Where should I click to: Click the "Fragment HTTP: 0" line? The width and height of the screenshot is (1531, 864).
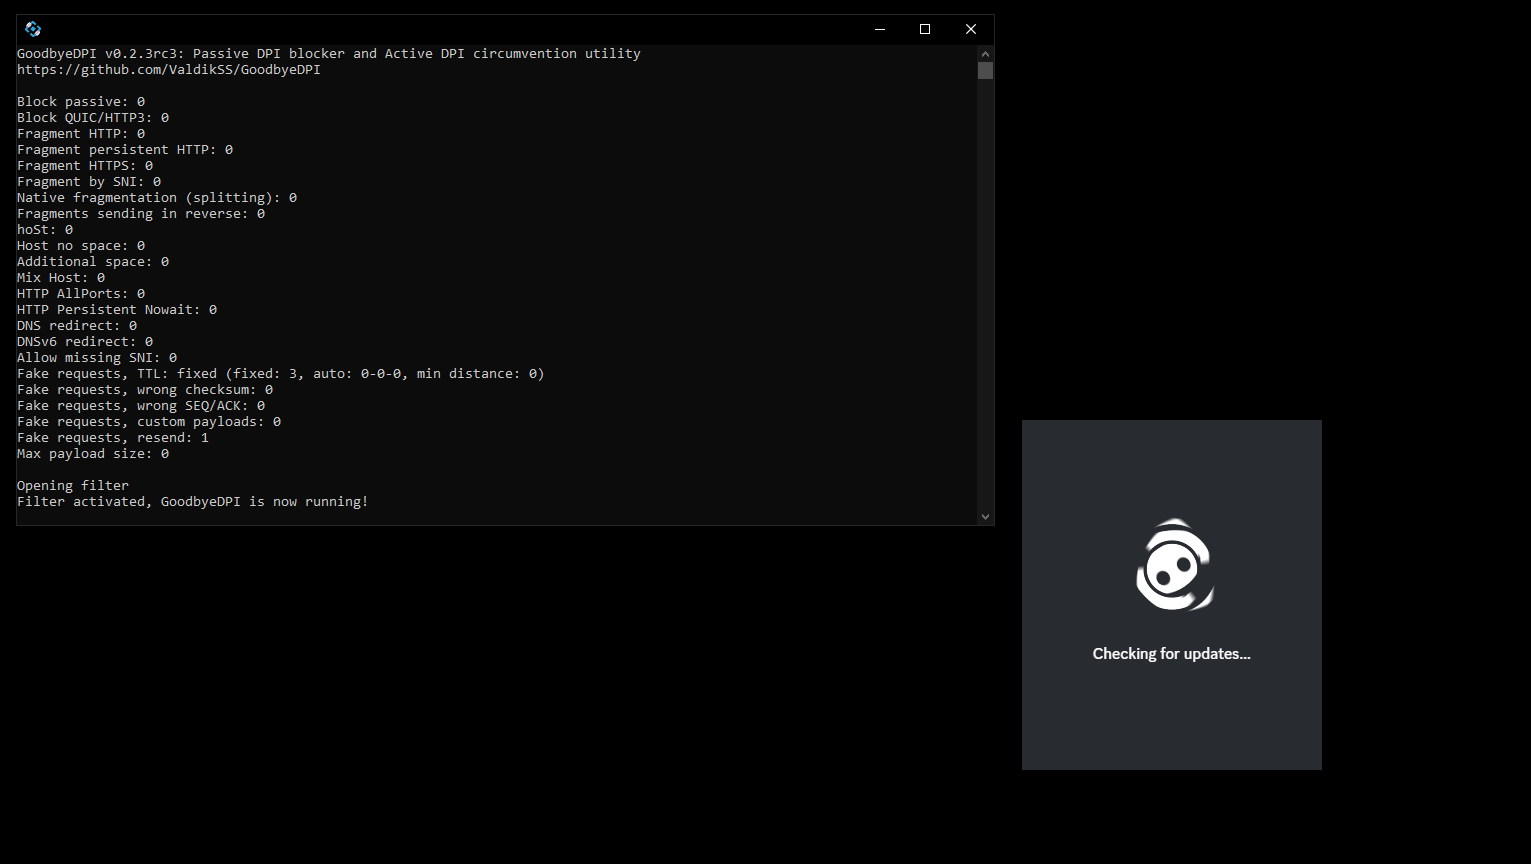coord(81,134)
